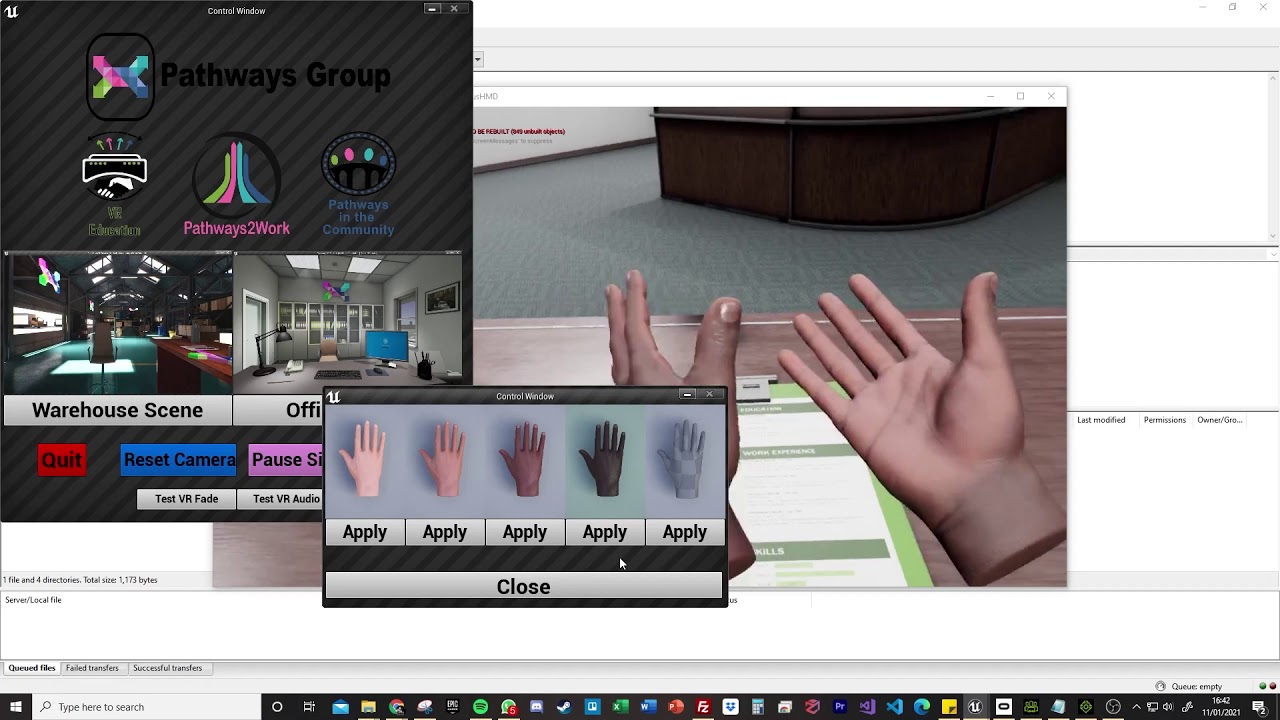Click the Windows search box
The width and height of the screenshot is (1280, 720).
[145, 707]
